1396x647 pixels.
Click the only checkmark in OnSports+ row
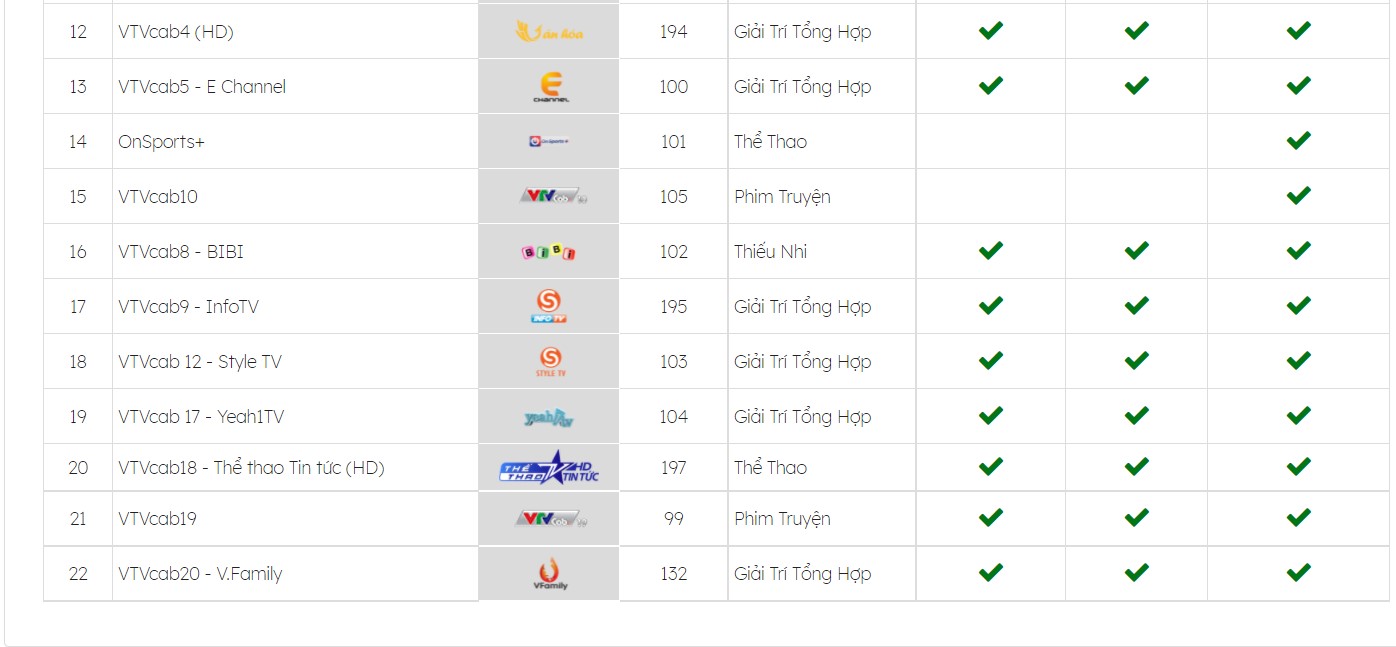point(1298,141)
